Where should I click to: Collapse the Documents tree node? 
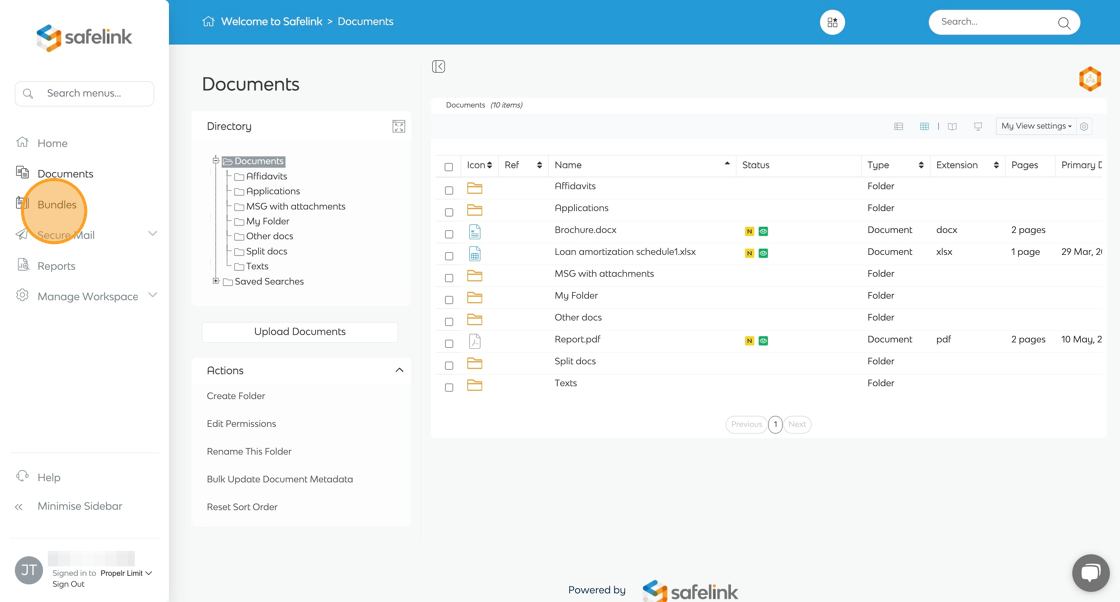pyautogui.click(x=216, y=160)
